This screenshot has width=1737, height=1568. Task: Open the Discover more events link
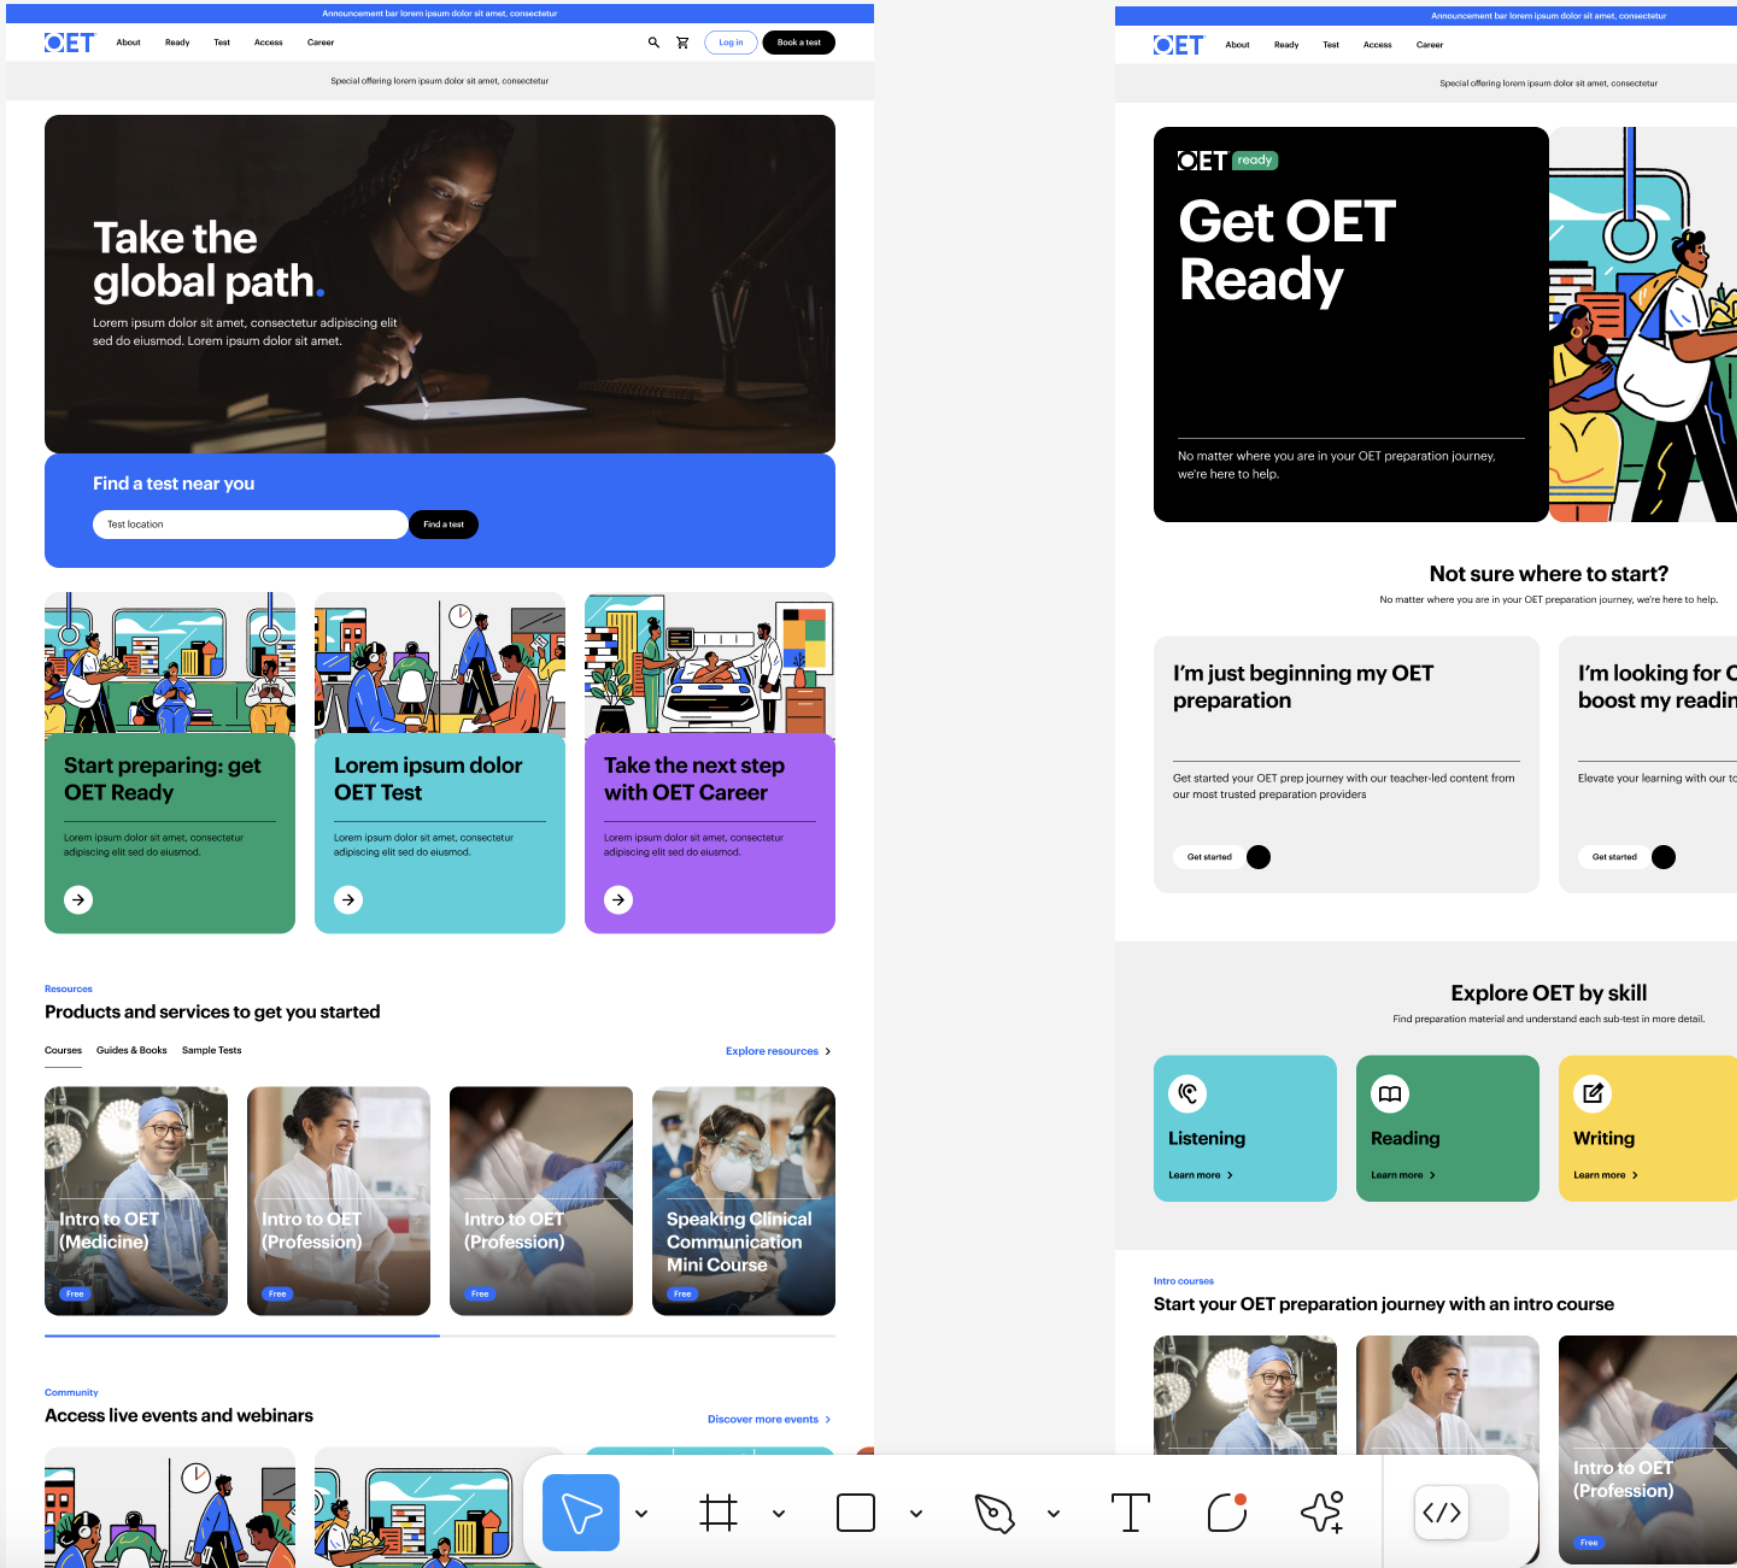[769, 1419]
